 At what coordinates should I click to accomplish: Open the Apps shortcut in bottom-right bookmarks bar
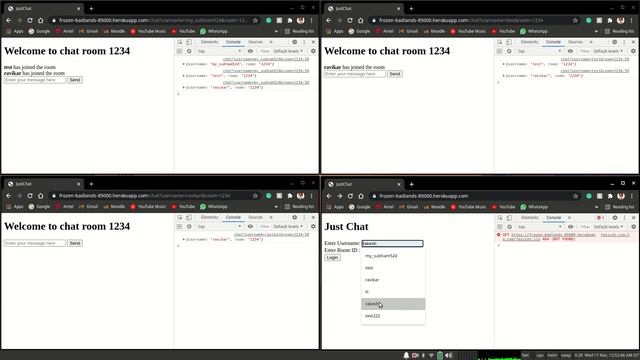coord(335,207)
